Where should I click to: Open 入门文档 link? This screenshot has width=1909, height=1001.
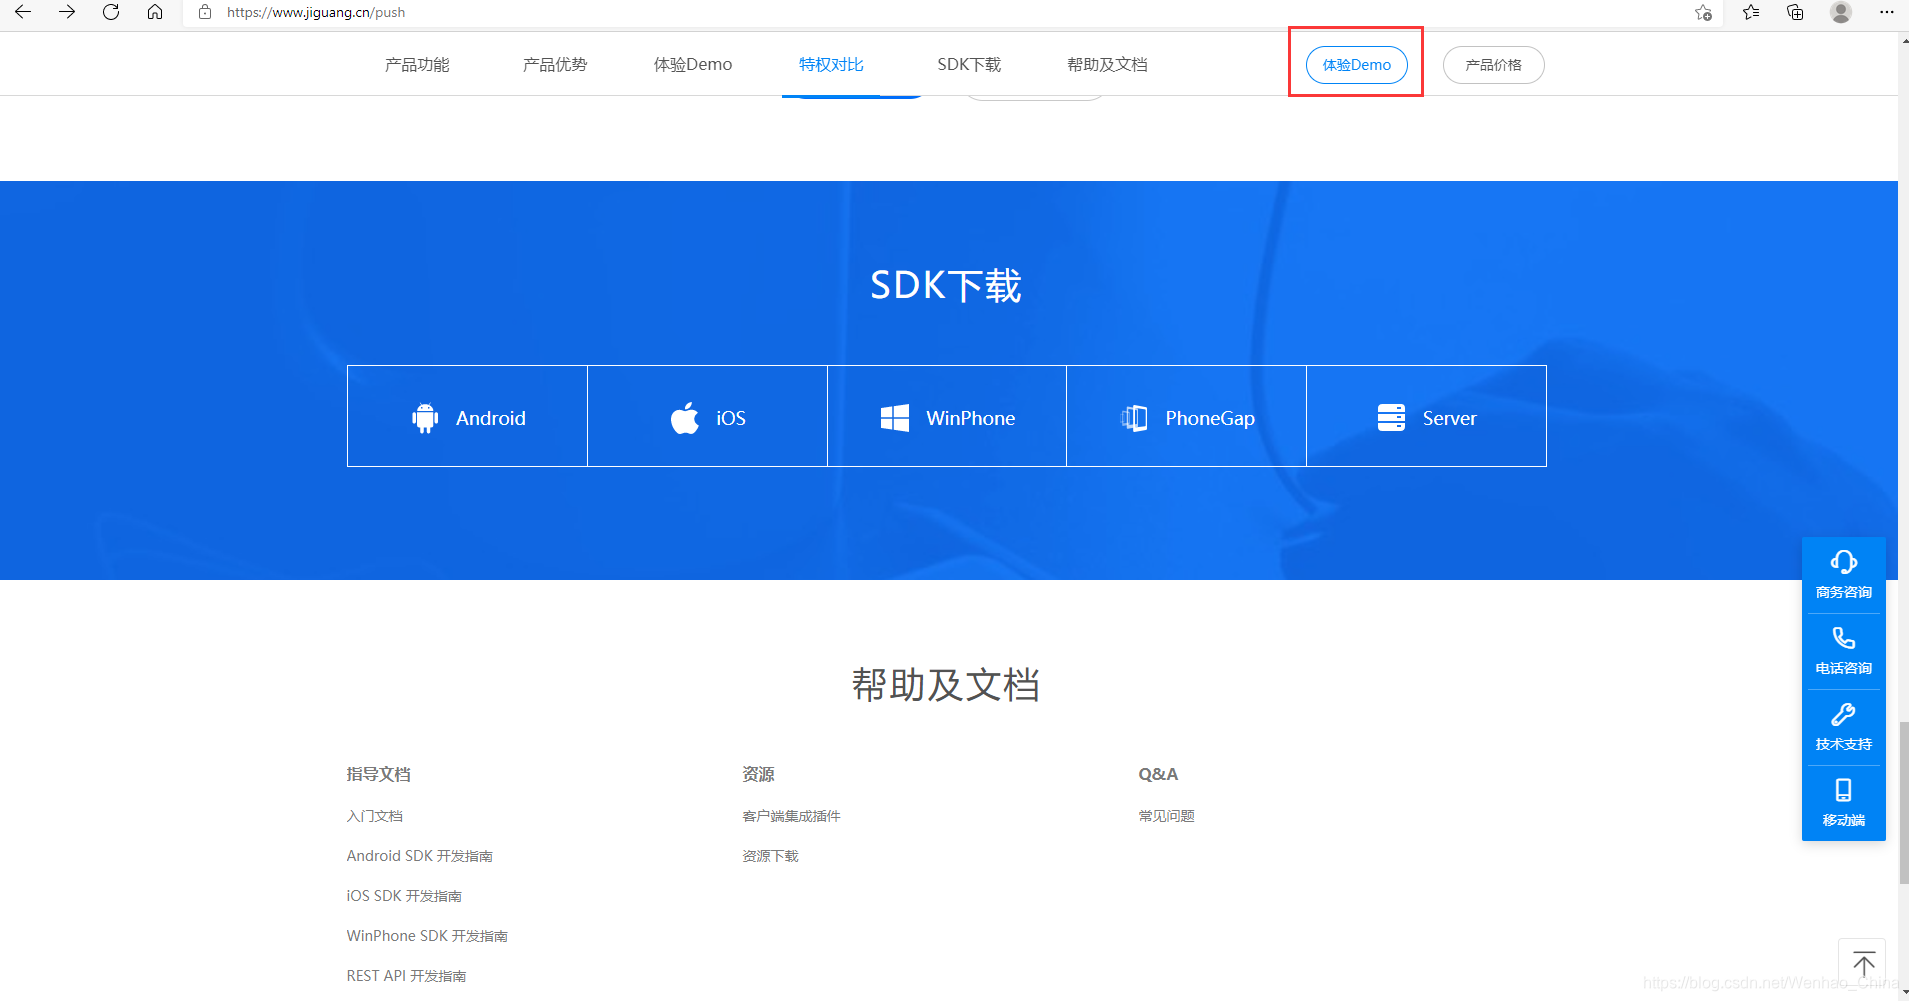375,816
